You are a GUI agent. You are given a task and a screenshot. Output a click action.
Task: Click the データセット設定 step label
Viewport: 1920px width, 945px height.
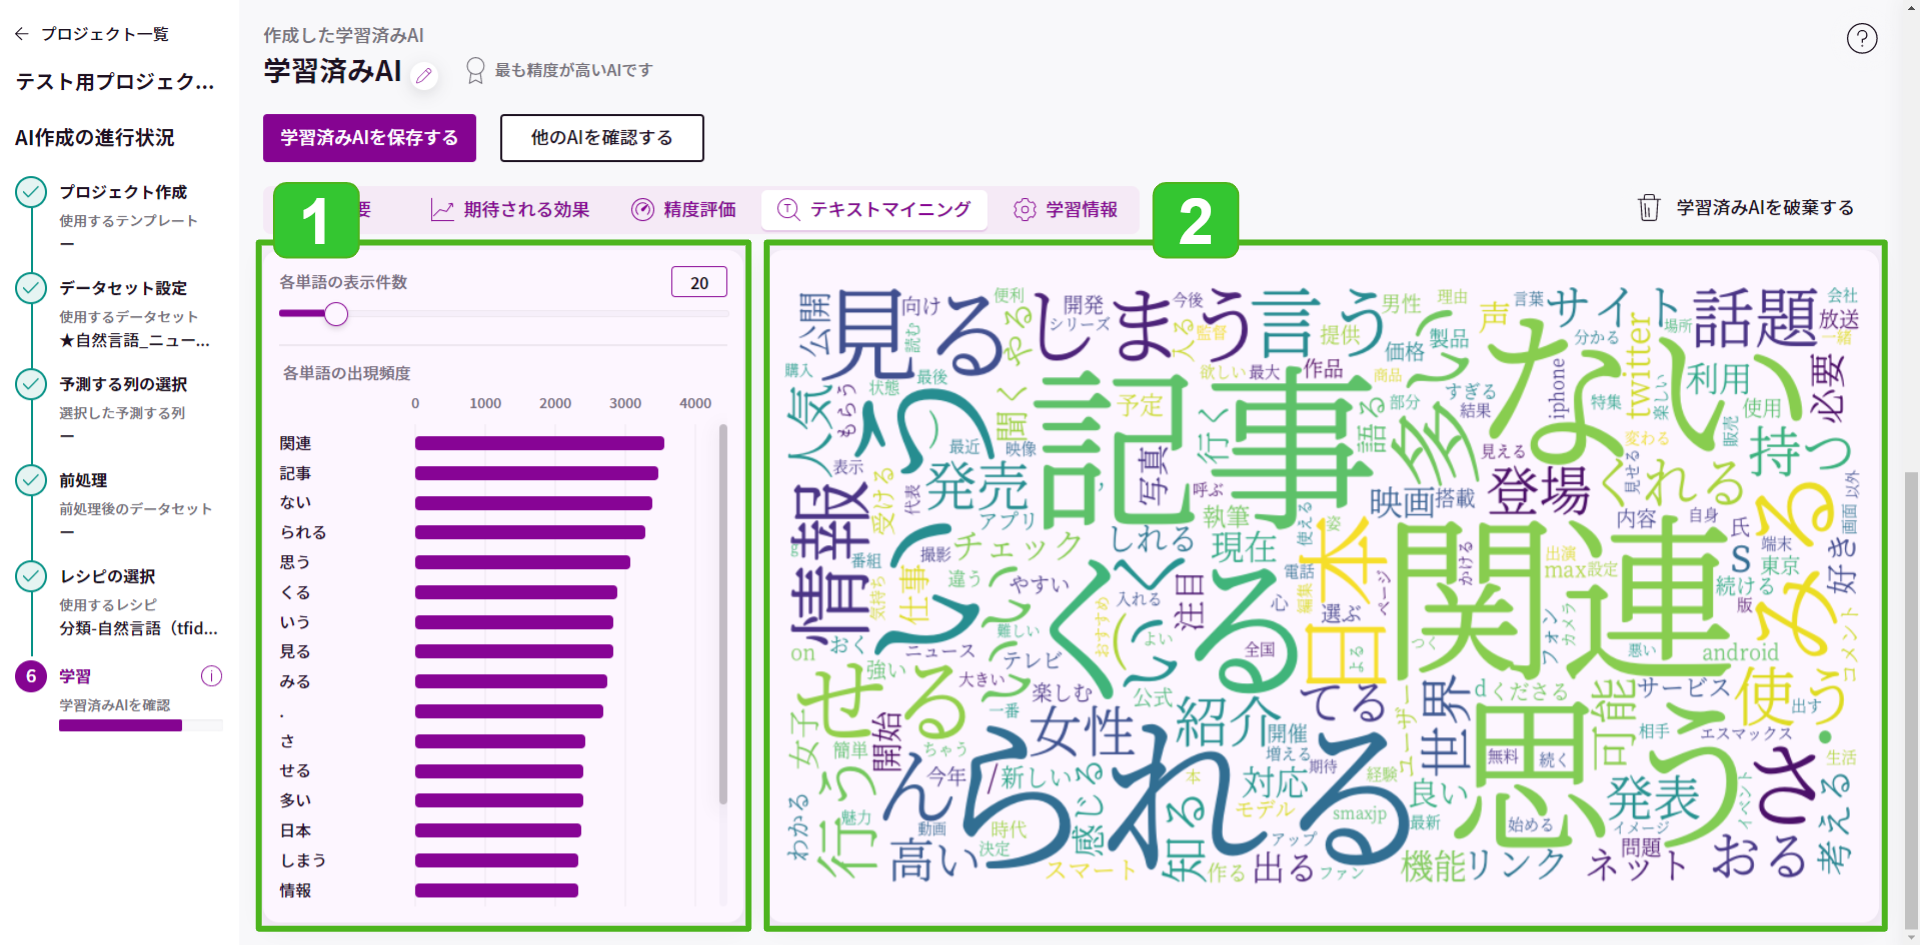coord(123,288)
